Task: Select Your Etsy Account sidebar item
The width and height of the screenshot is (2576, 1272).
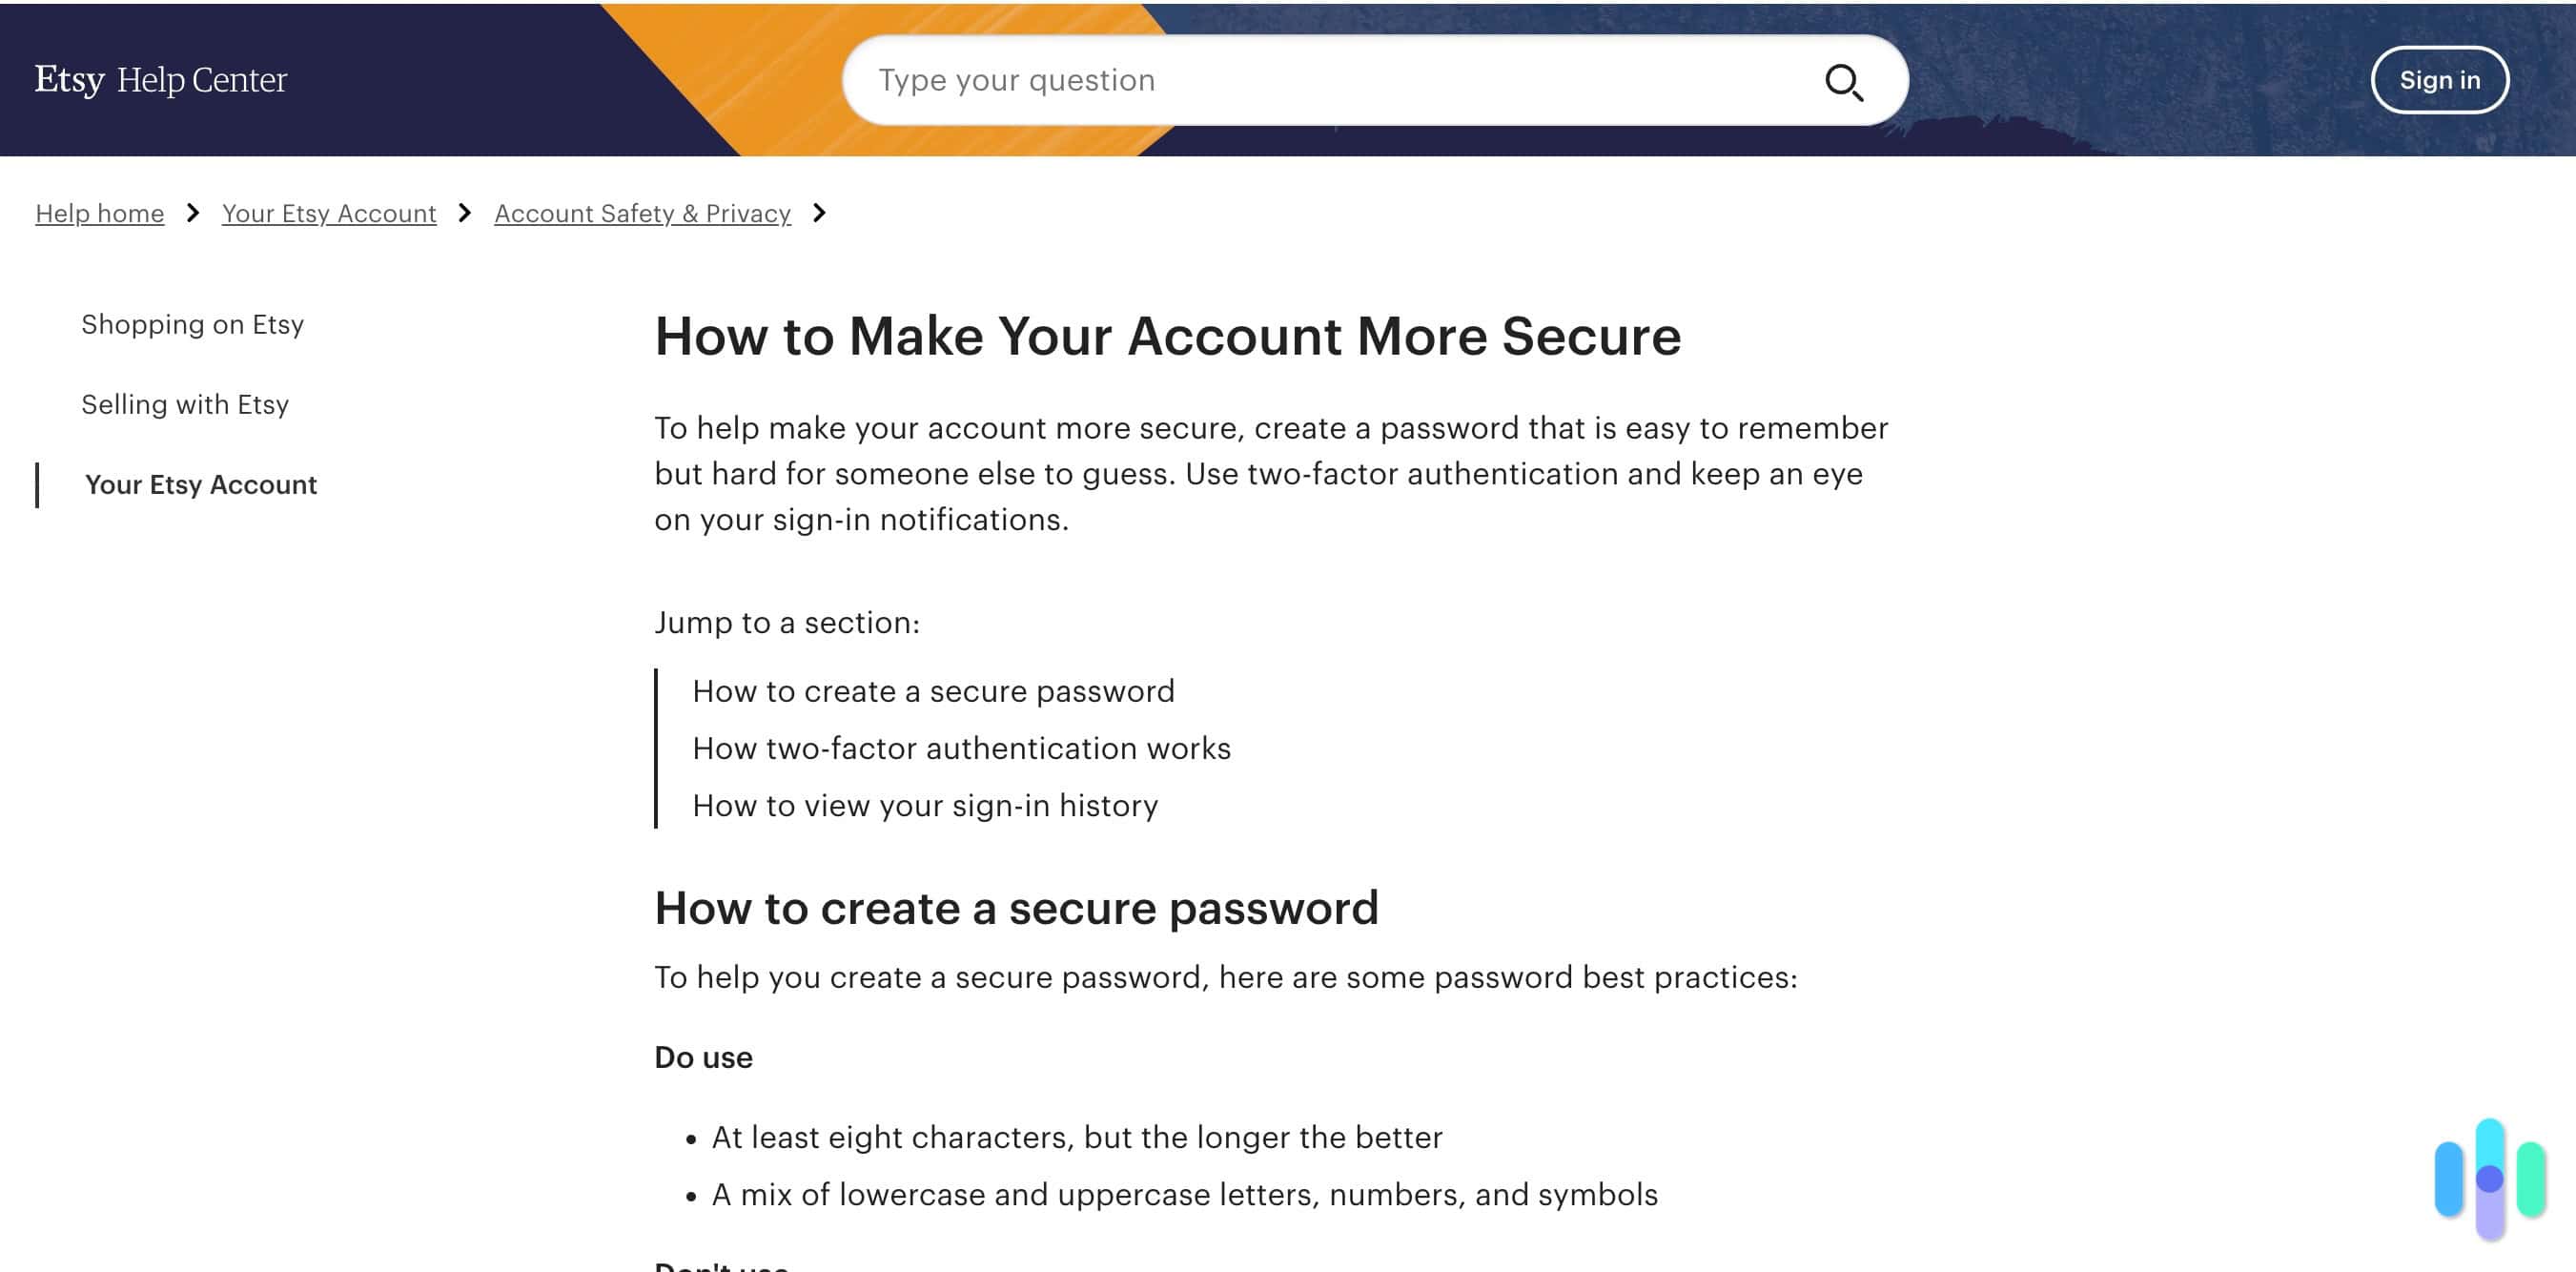Action: pos(201,485)
